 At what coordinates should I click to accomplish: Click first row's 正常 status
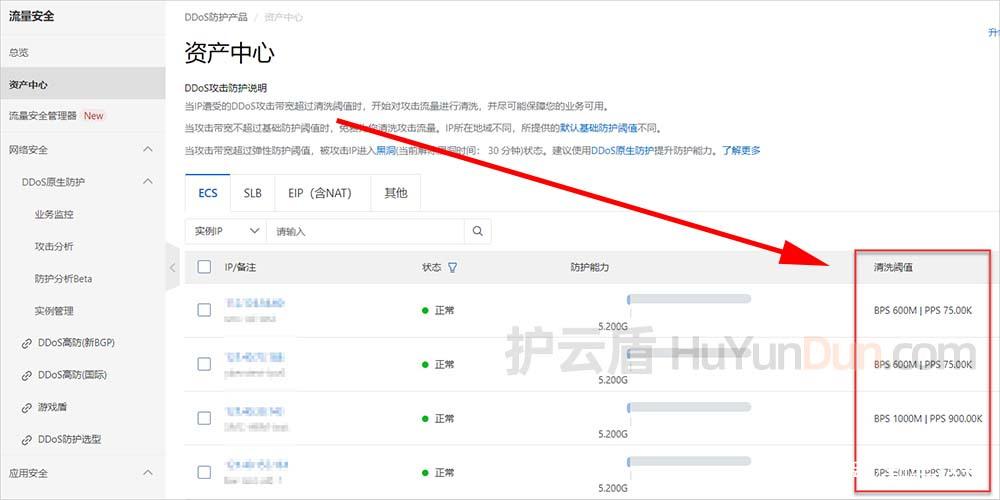click(x=438, y=311)
